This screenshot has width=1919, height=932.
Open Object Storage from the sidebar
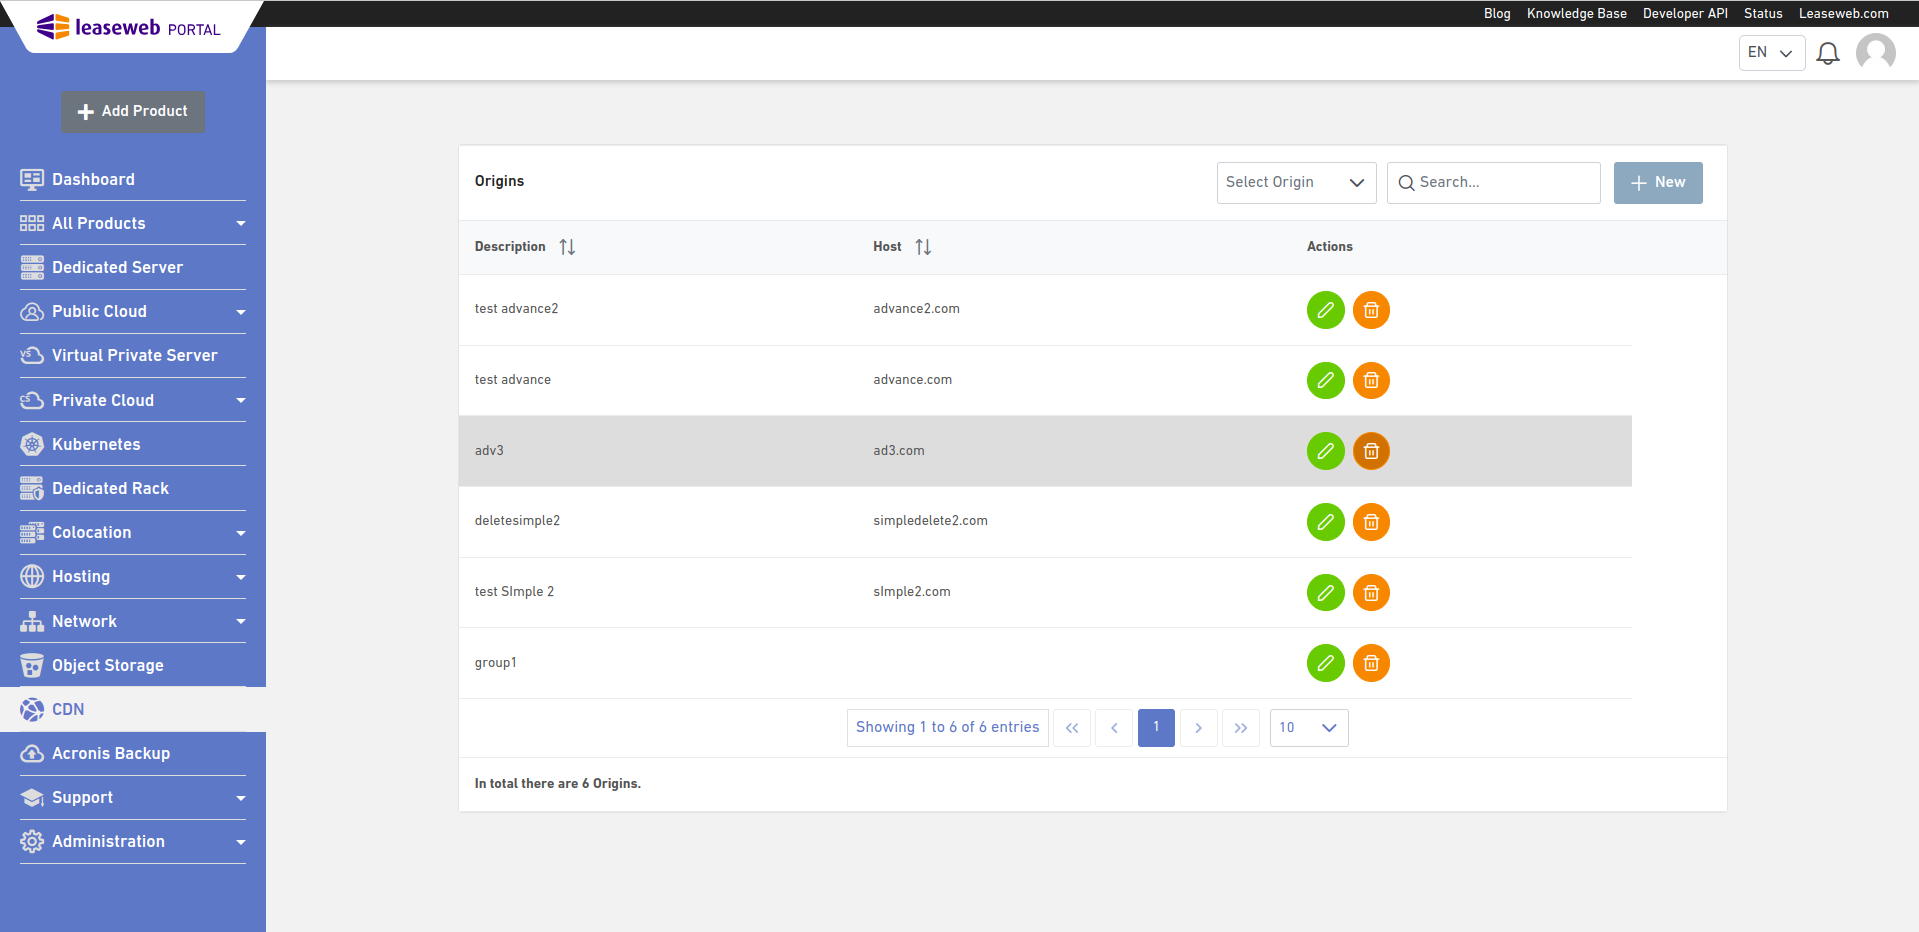click(x=107, y=665)
